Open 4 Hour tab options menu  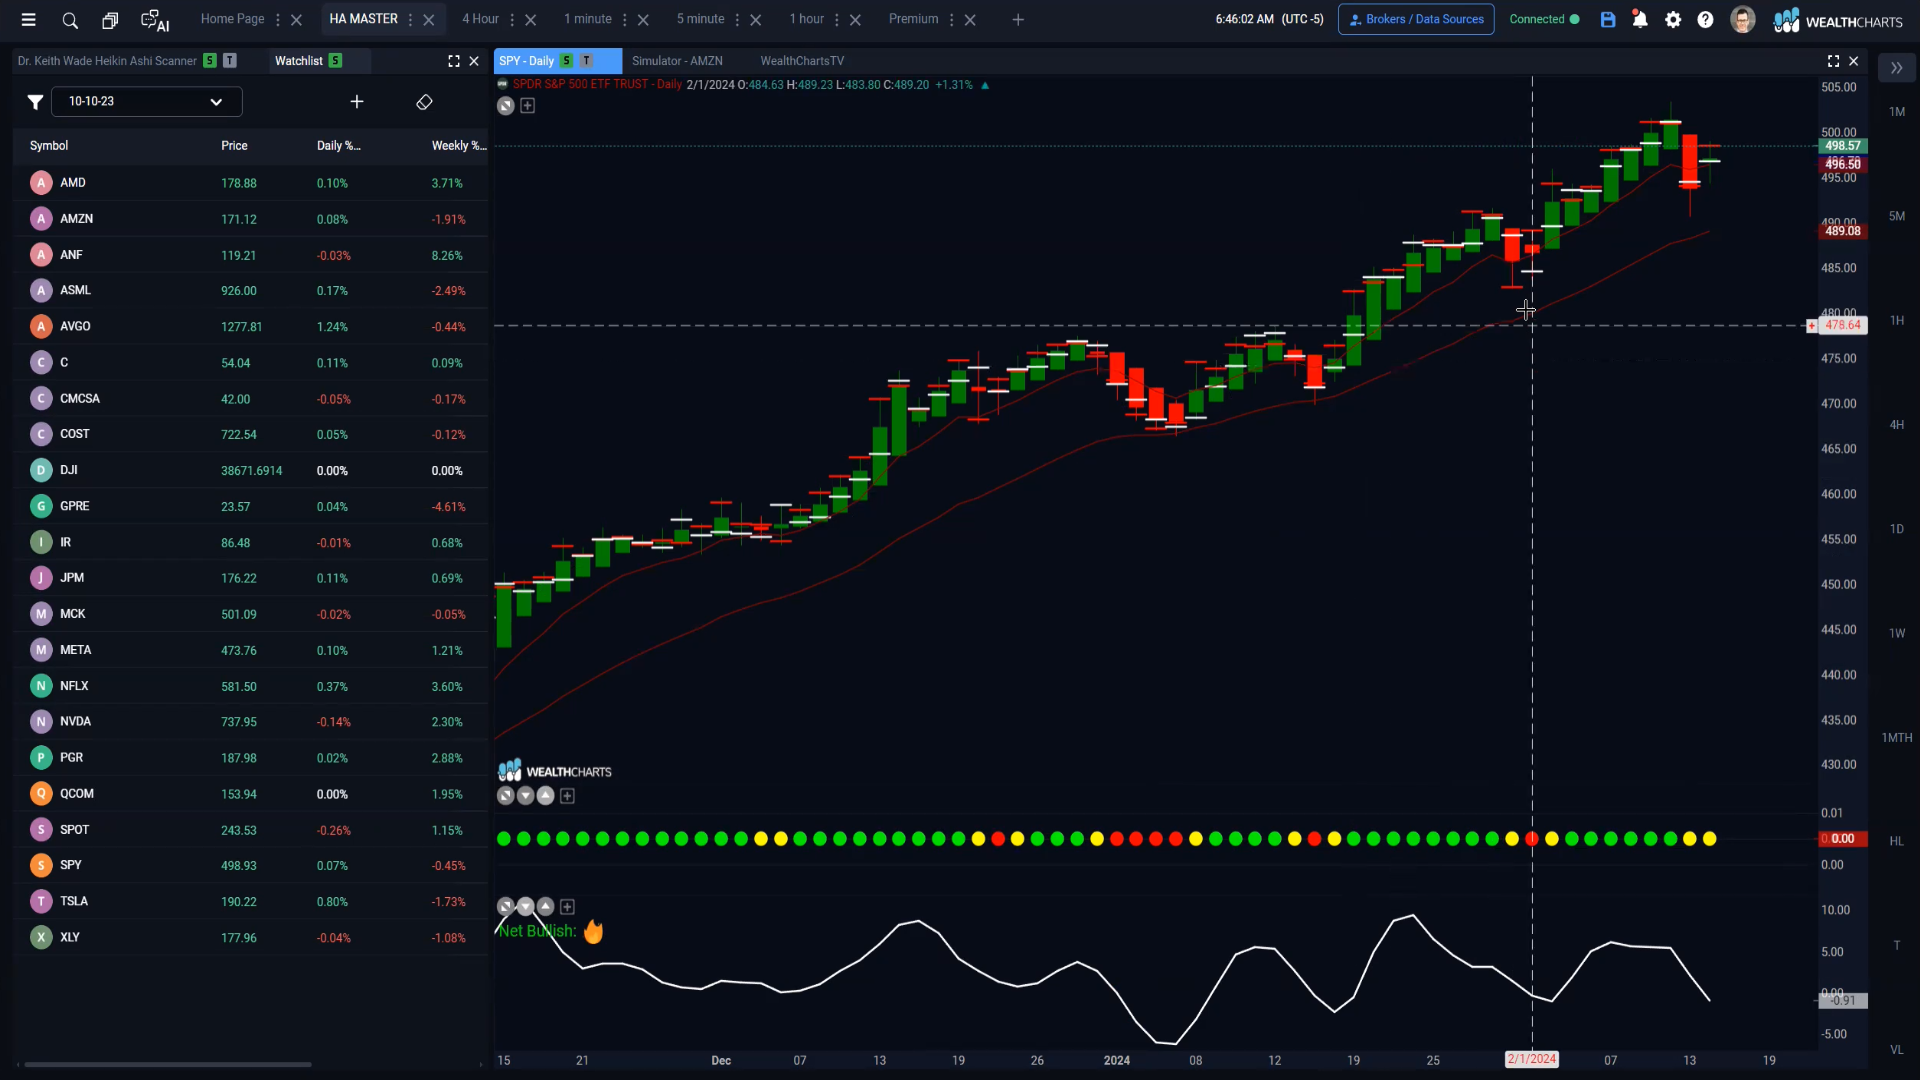pos(512,20)
